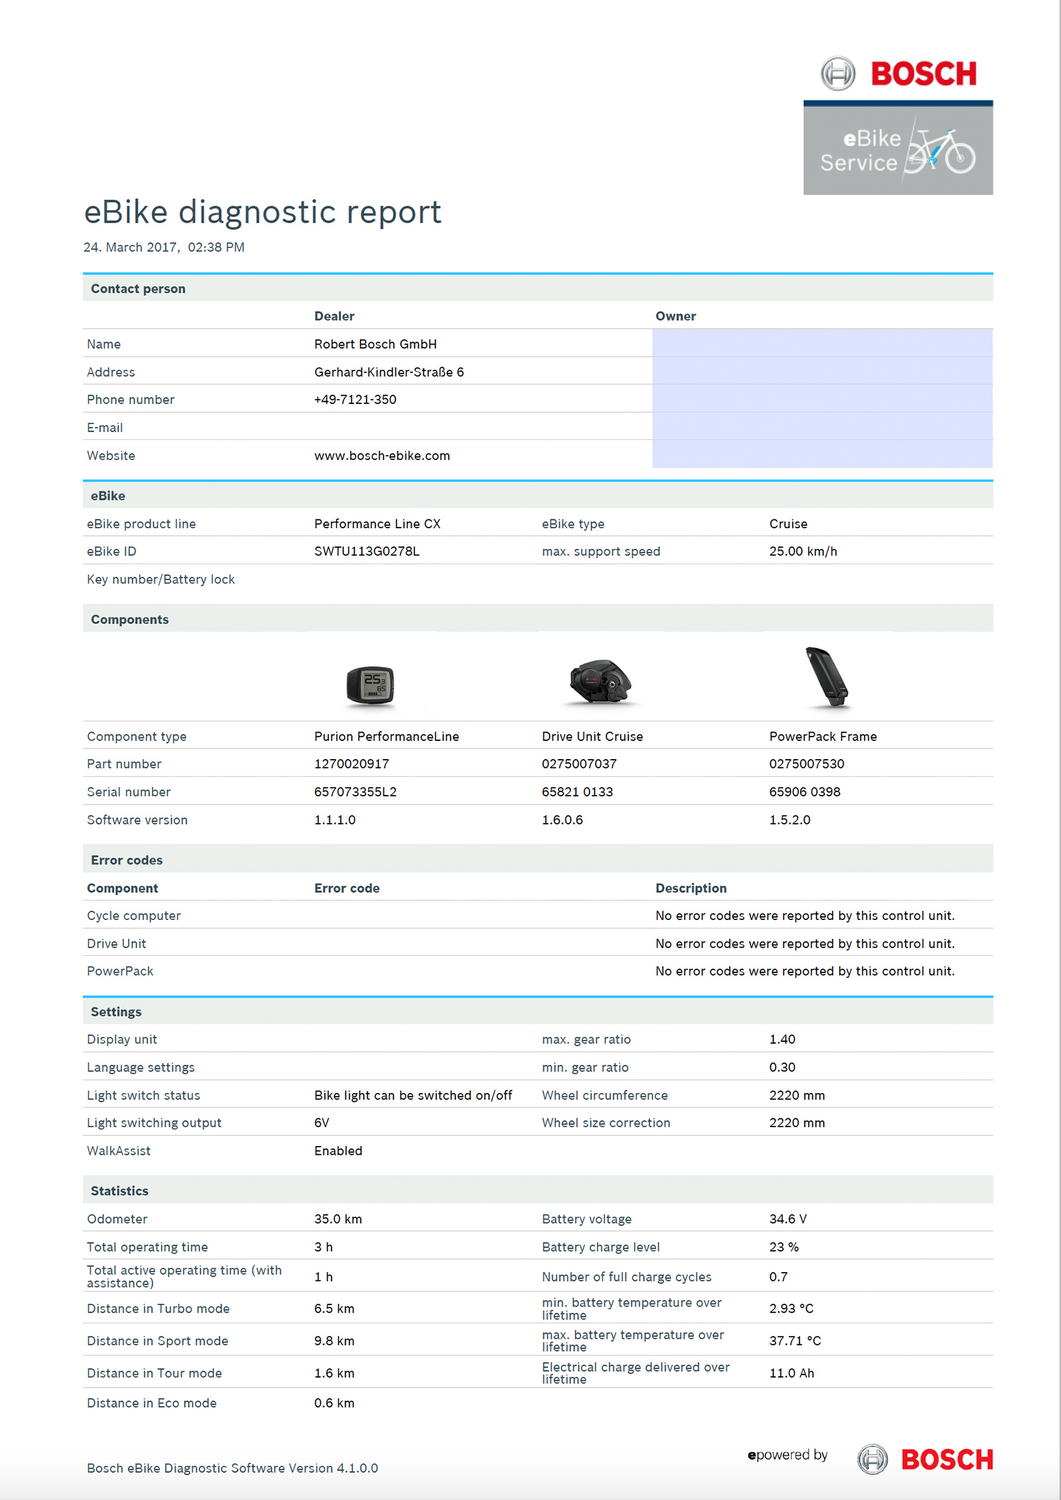Click the Owner Name field
Viewport: 1061px width, 1500px height.
(x=821, y=344)
